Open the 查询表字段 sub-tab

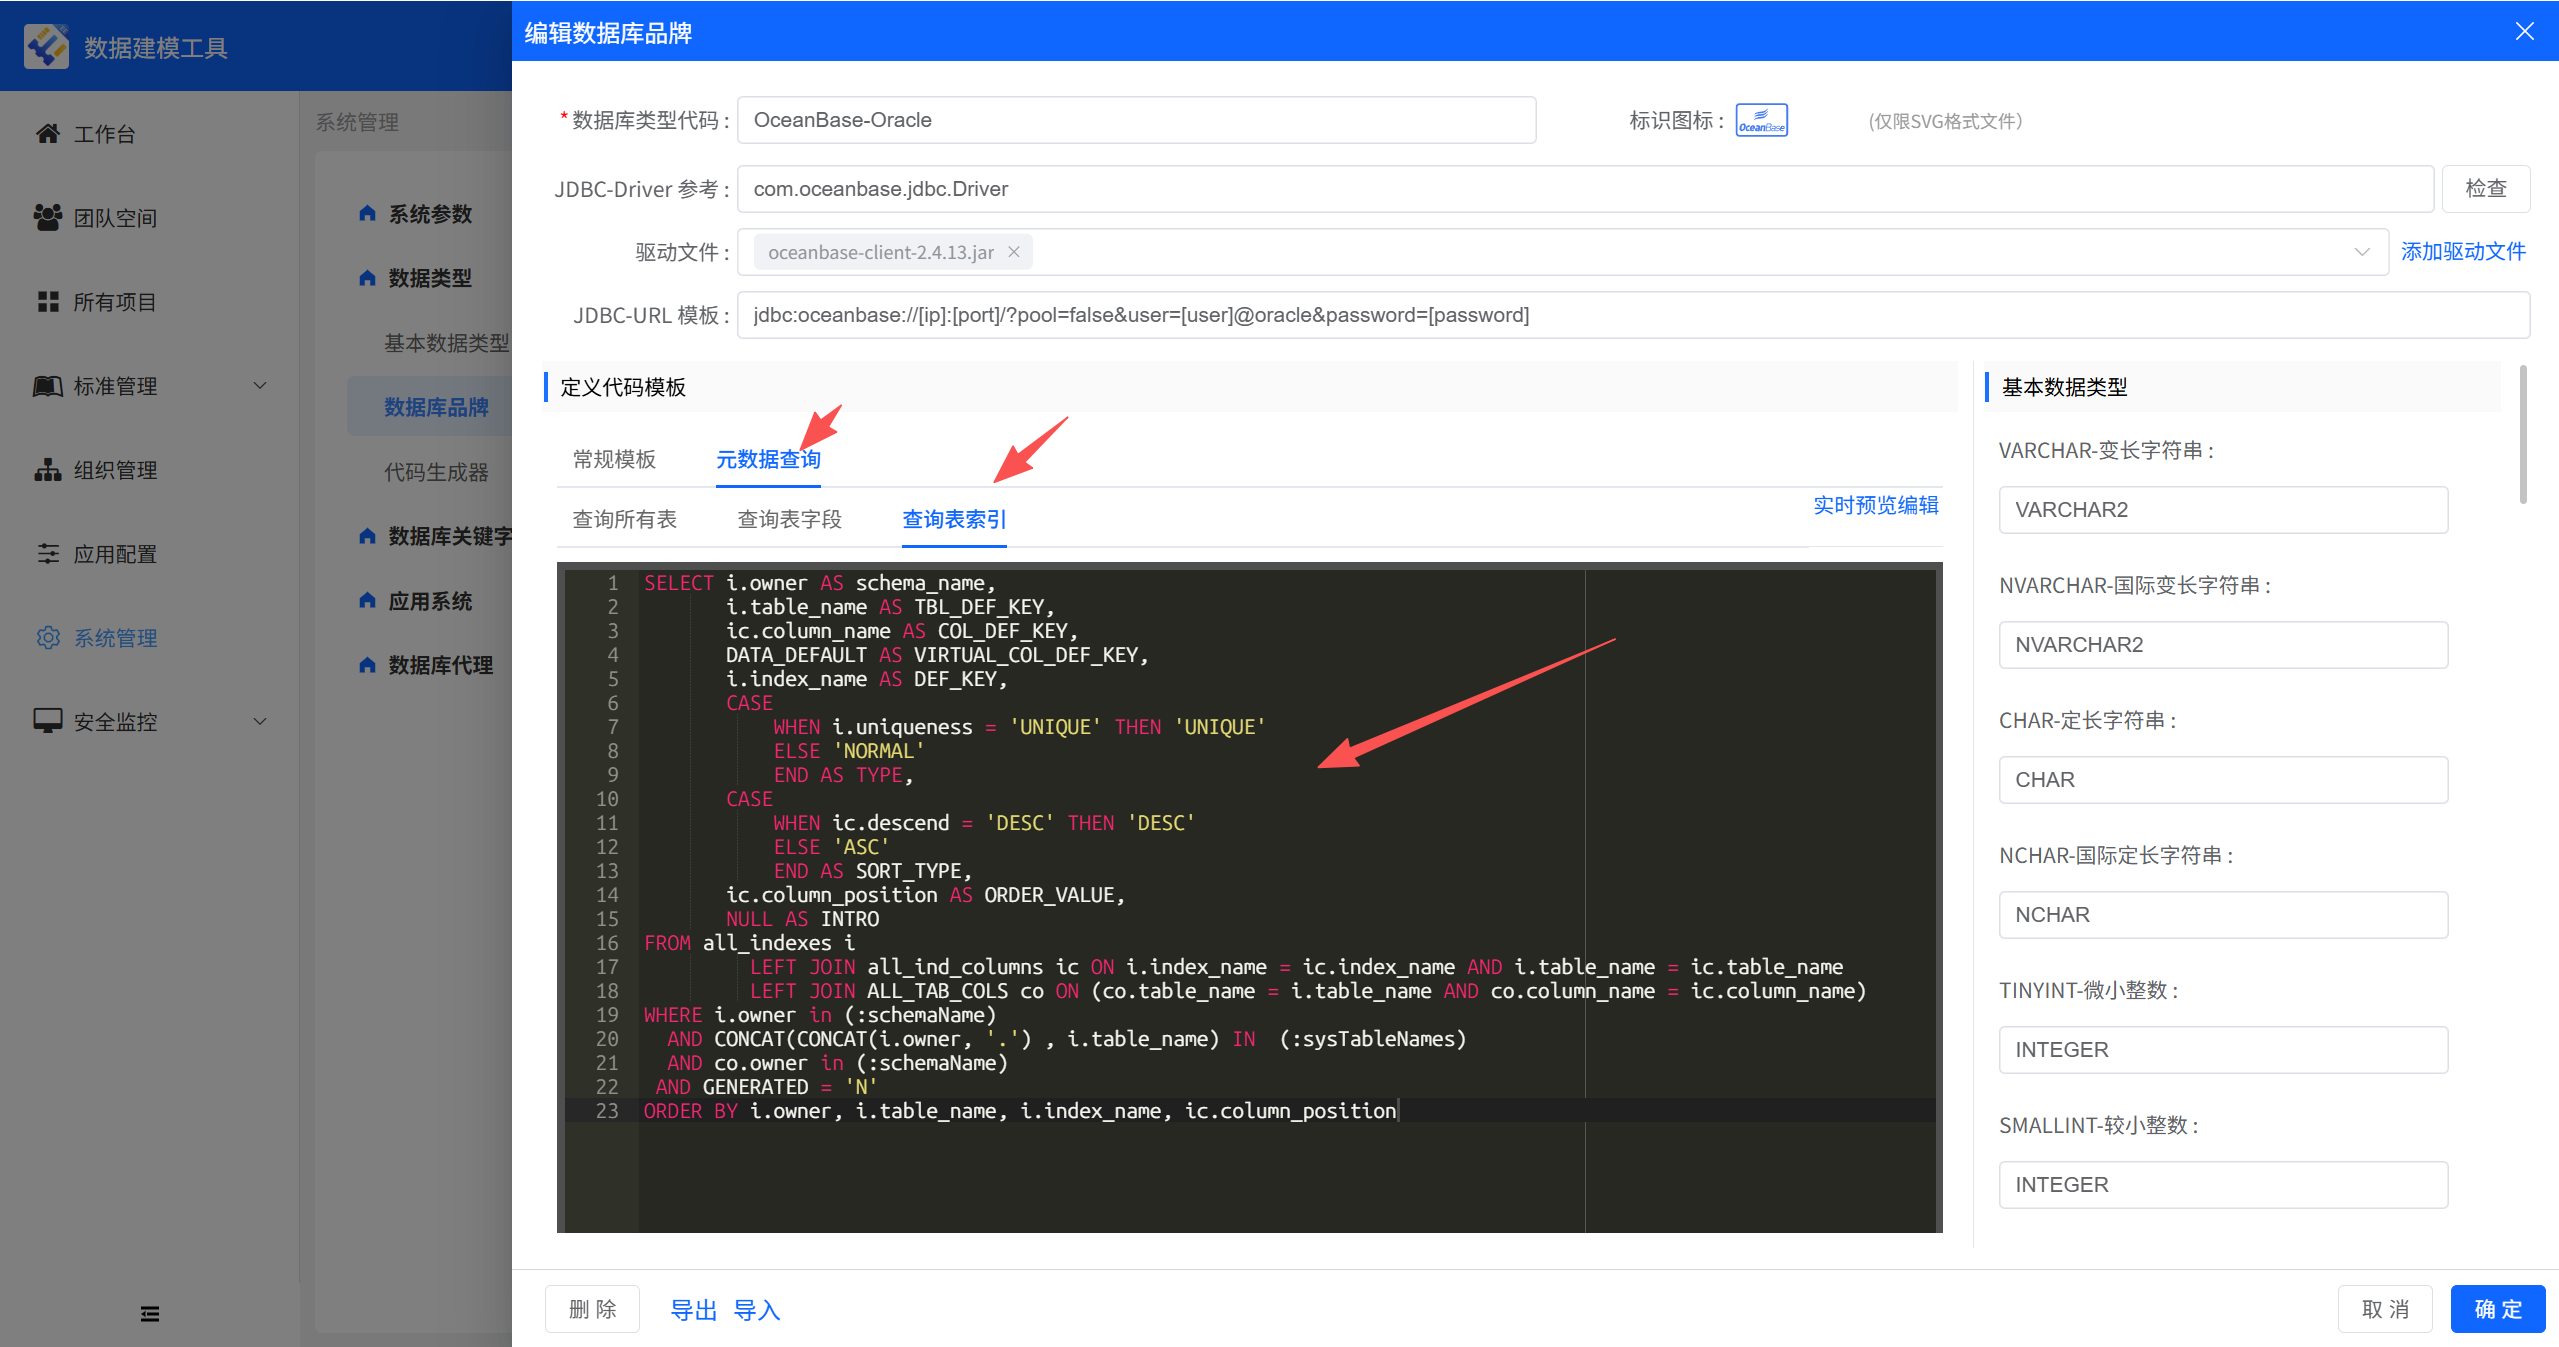[789, 519]
